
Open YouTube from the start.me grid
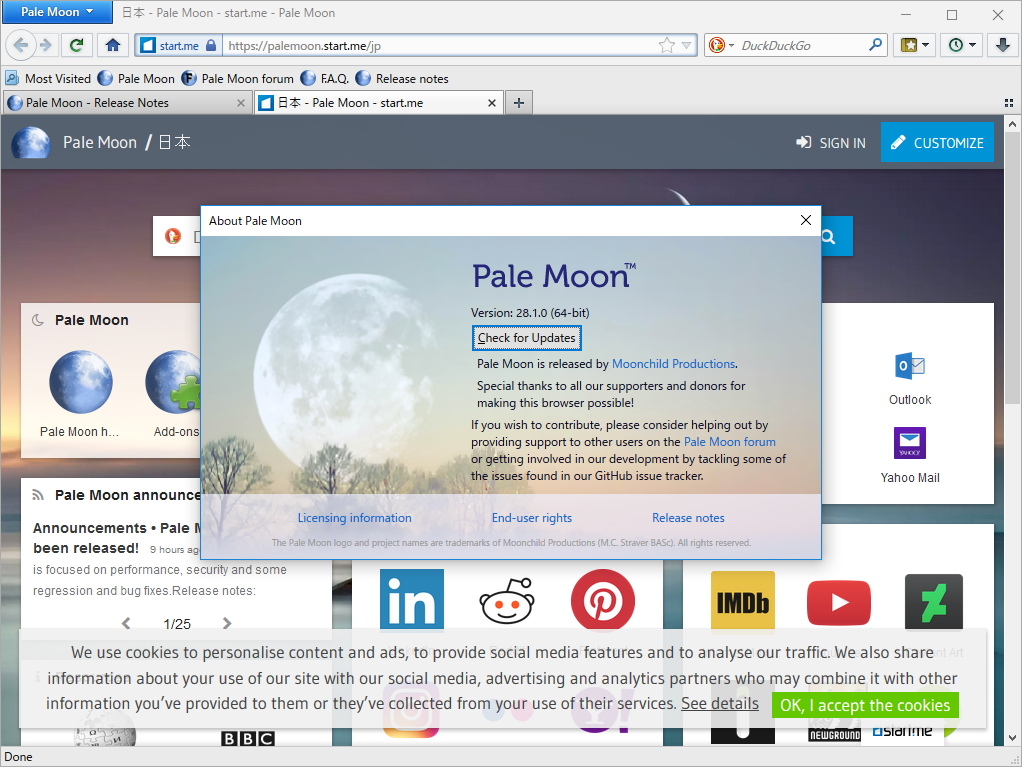[x=838, y=603]
